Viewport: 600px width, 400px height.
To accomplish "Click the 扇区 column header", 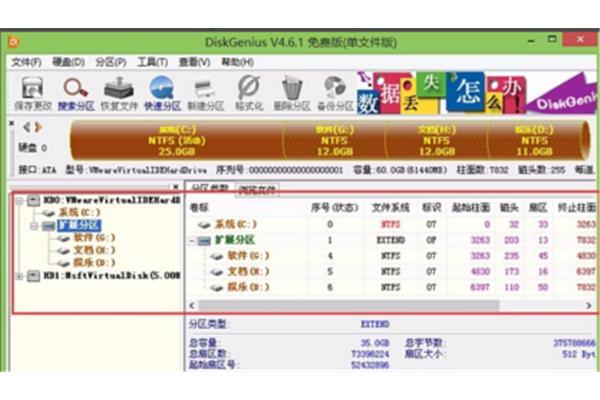I will [x=538, y=208].
